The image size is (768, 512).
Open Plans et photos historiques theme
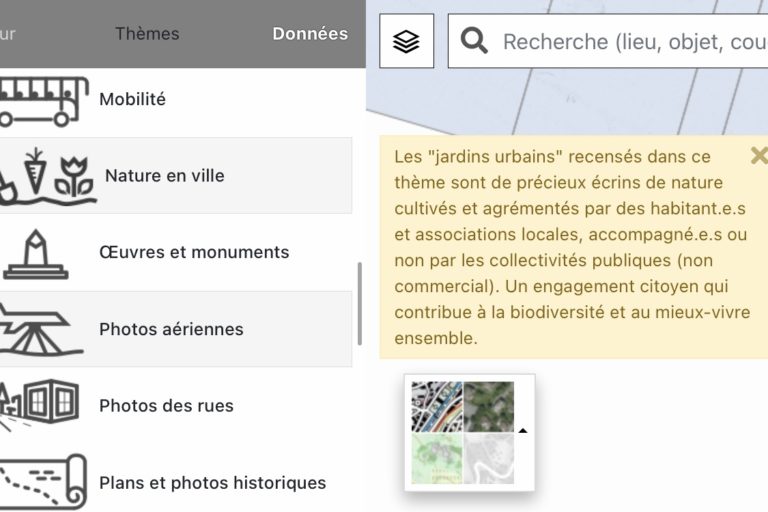click(213, 483)
